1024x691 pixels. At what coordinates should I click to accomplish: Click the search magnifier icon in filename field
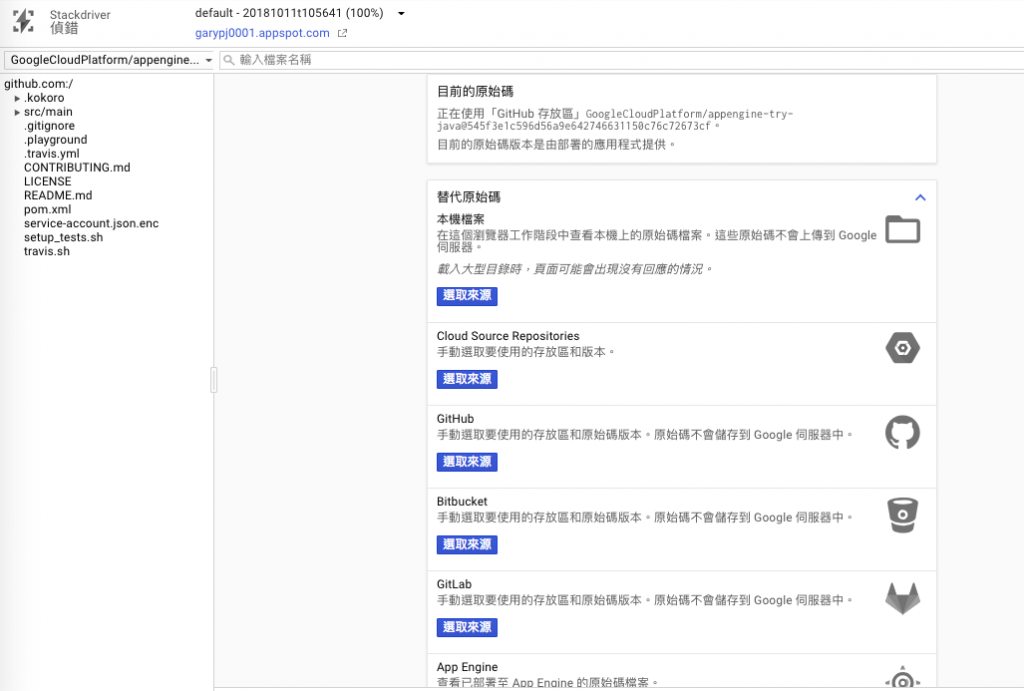coord(229,60)
